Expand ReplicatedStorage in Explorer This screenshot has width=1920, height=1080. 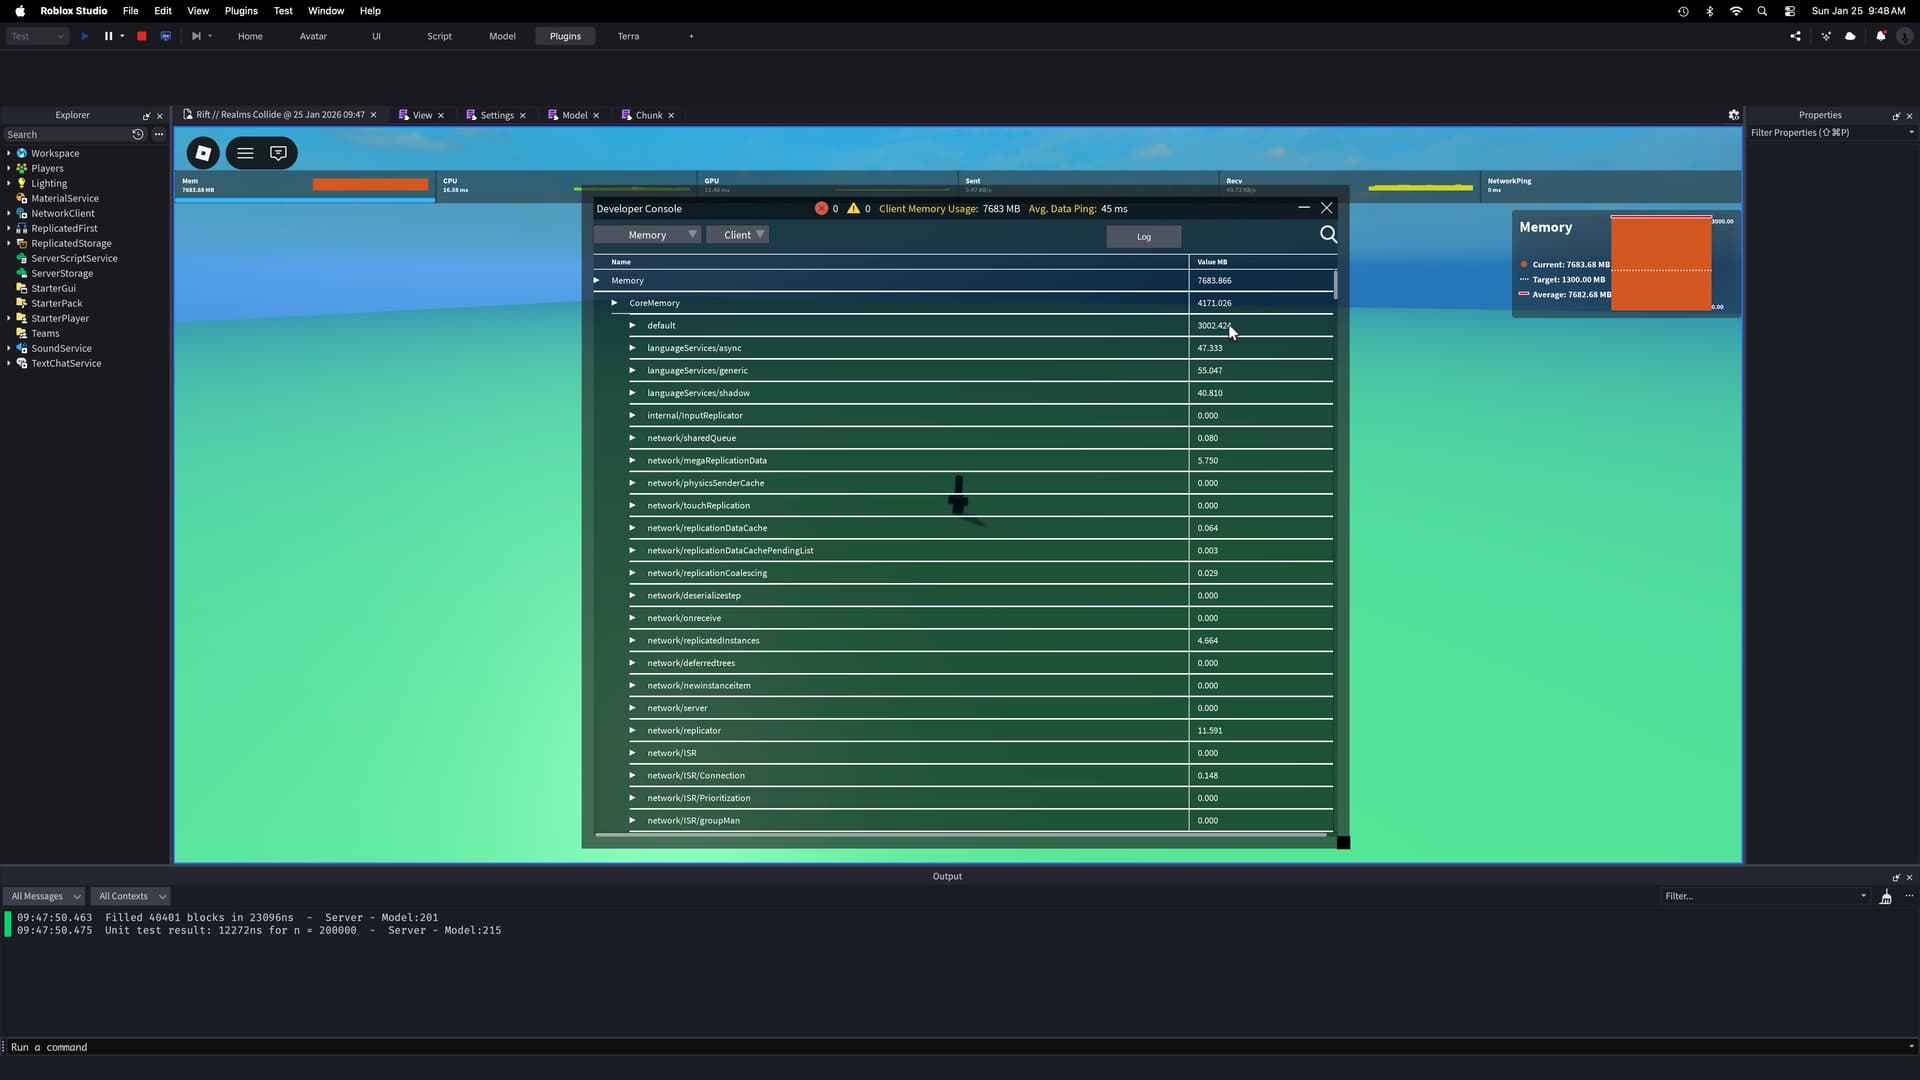point(9,243)
